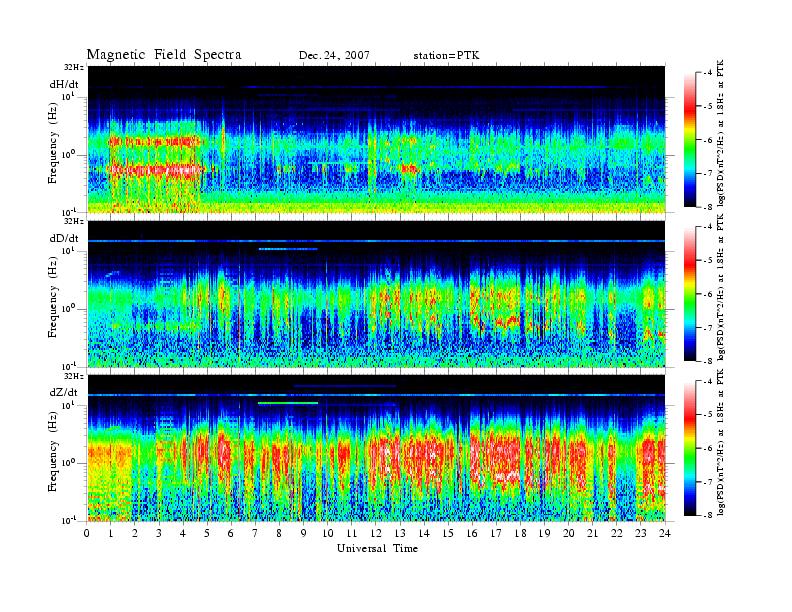Click the hour "8" tick label
792x612 pixels.
click(x=279, y=533)
